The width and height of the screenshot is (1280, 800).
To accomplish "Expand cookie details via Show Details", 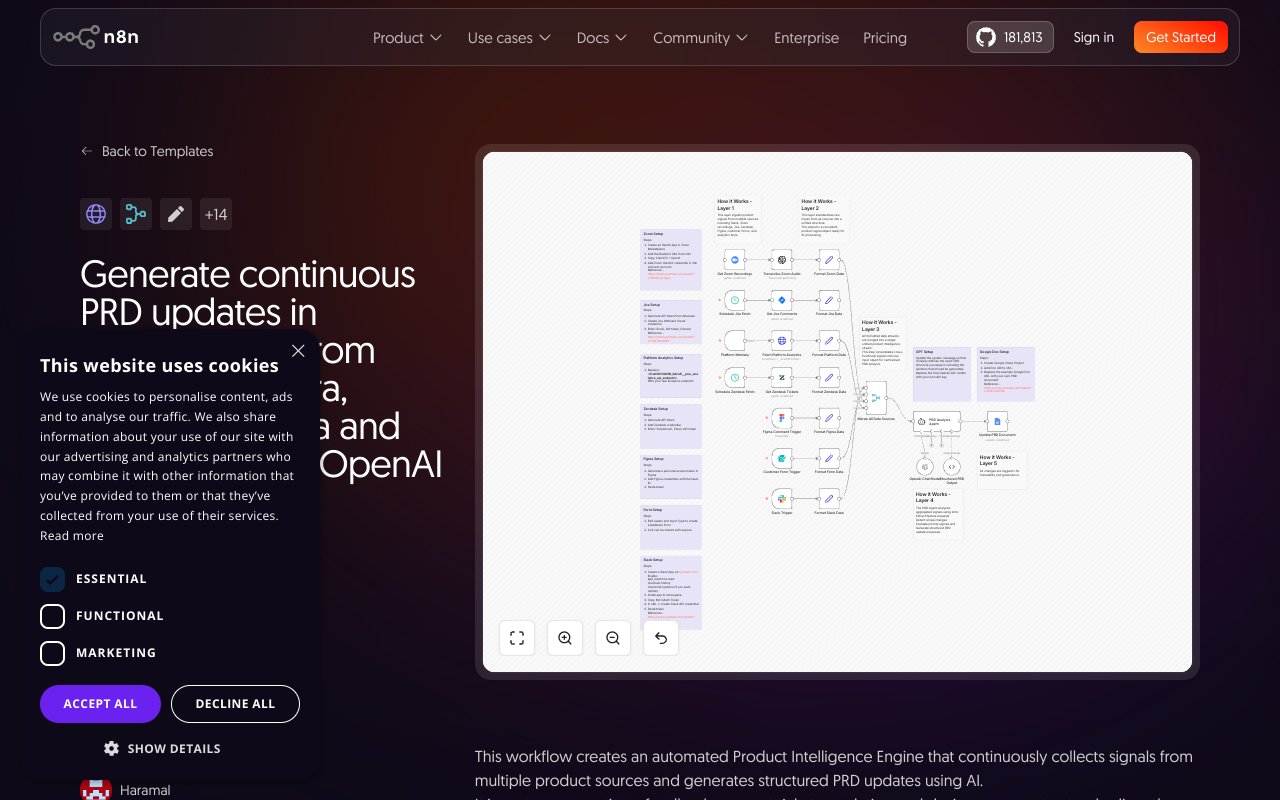I will tap(162, 748).
